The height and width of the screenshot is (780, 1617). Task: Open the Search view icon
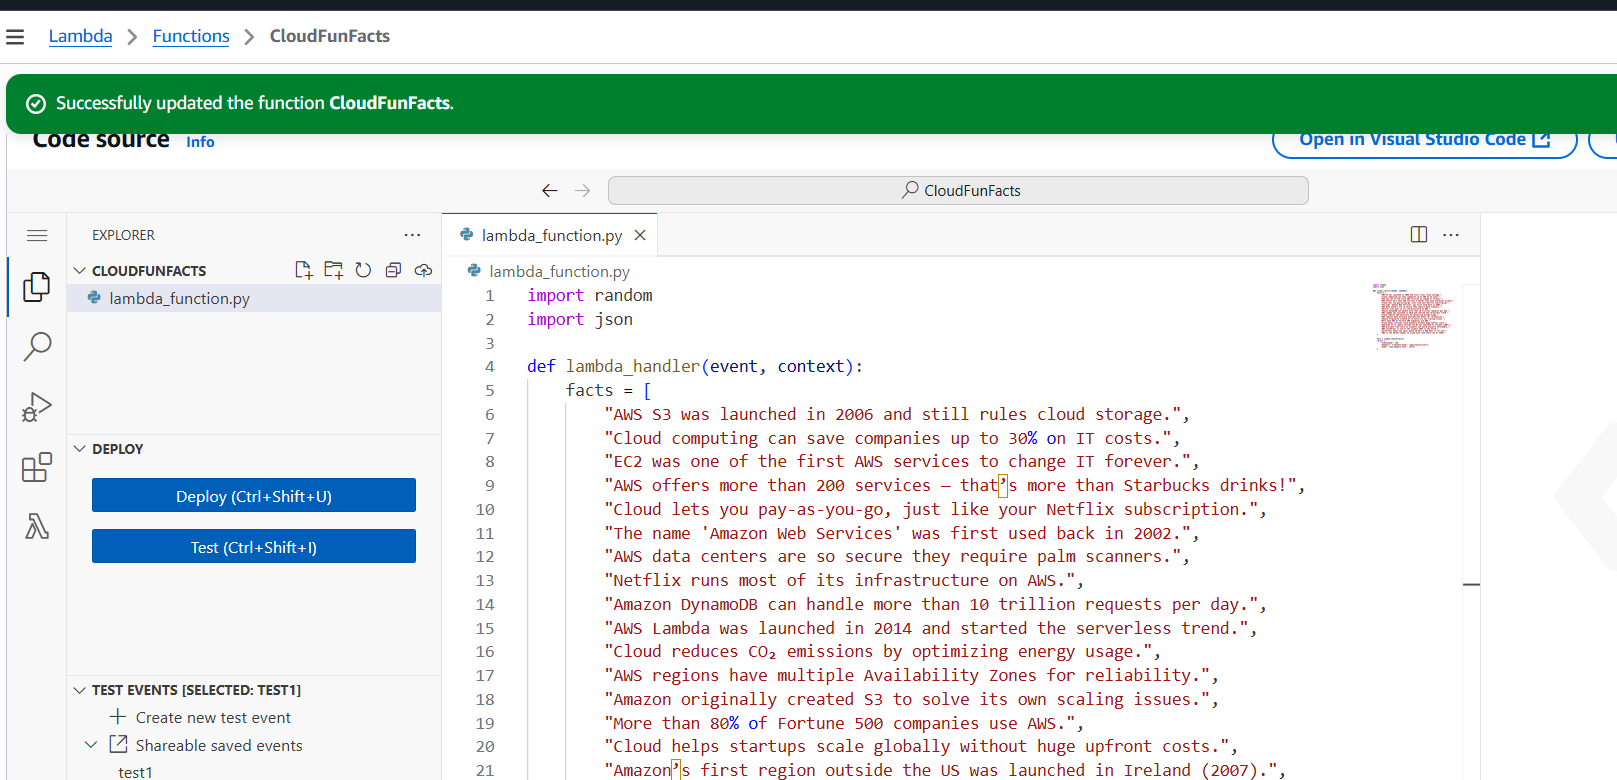pos(37,347)
